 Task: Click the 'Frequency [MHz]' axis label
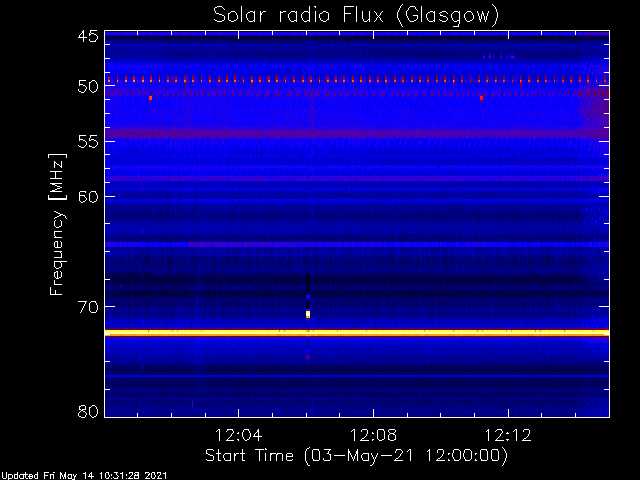(57, 224)
